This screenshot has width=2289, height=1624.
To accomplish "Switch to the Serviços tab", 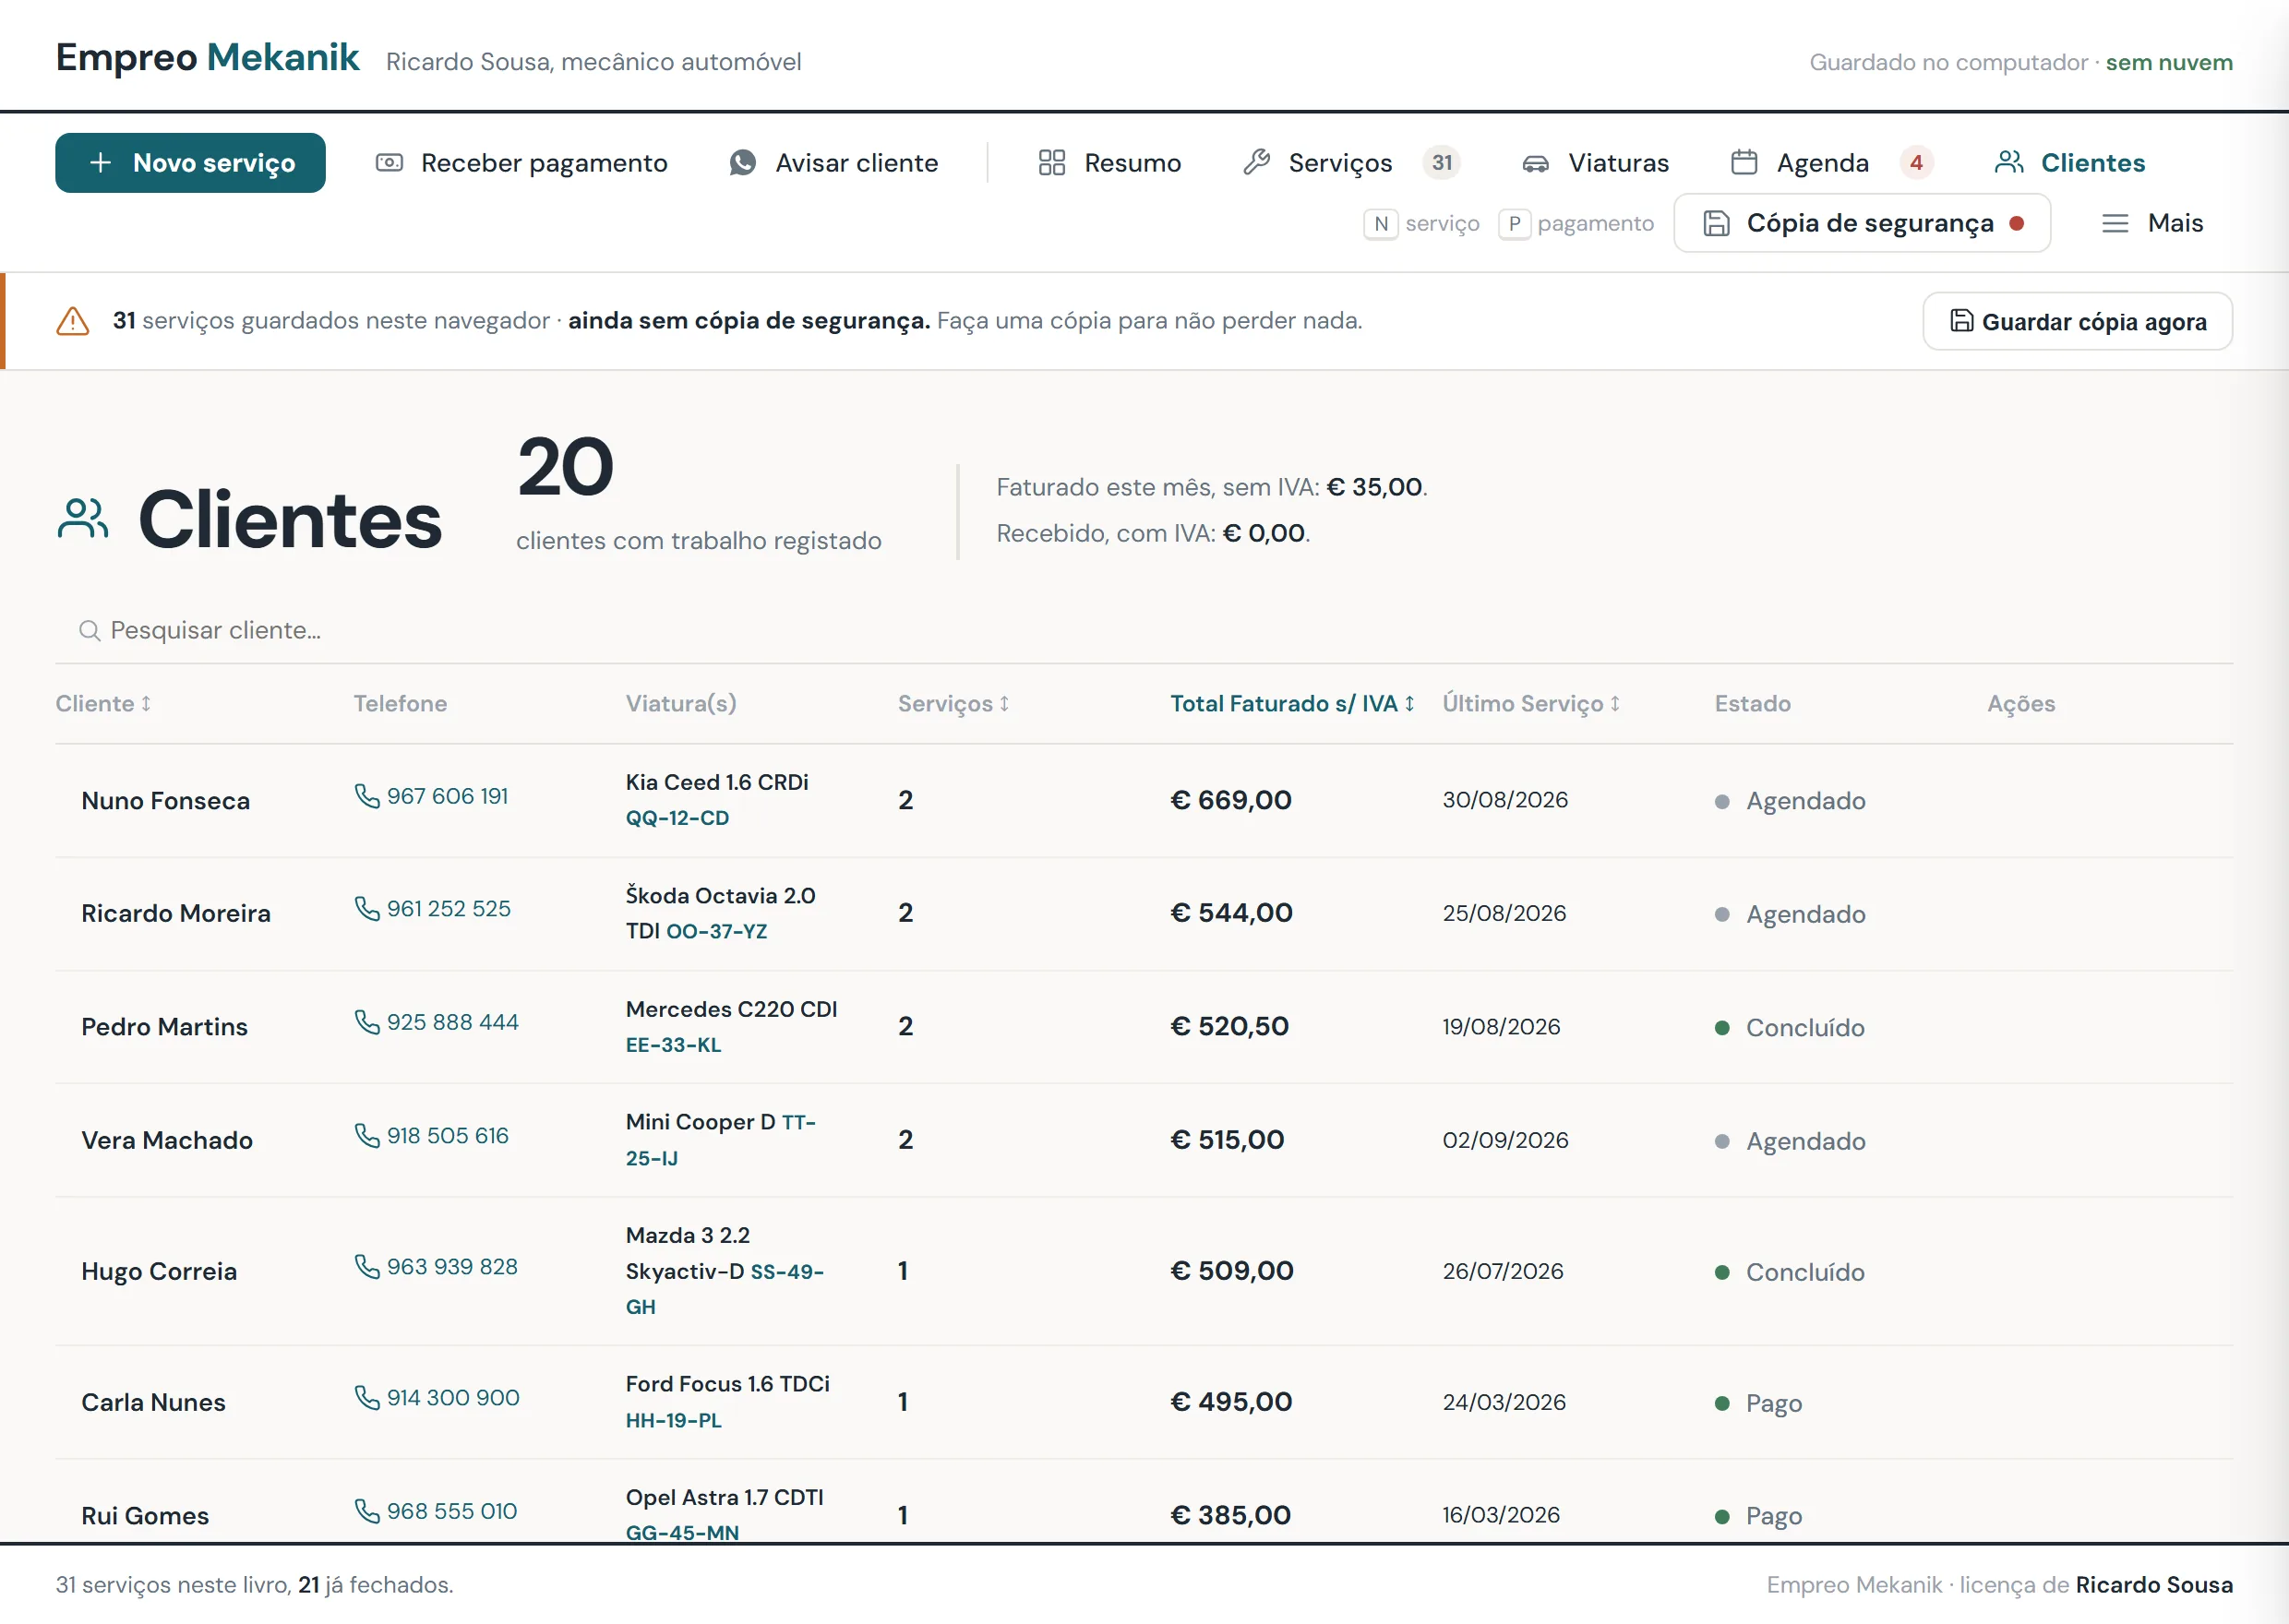I will 1351,163.
